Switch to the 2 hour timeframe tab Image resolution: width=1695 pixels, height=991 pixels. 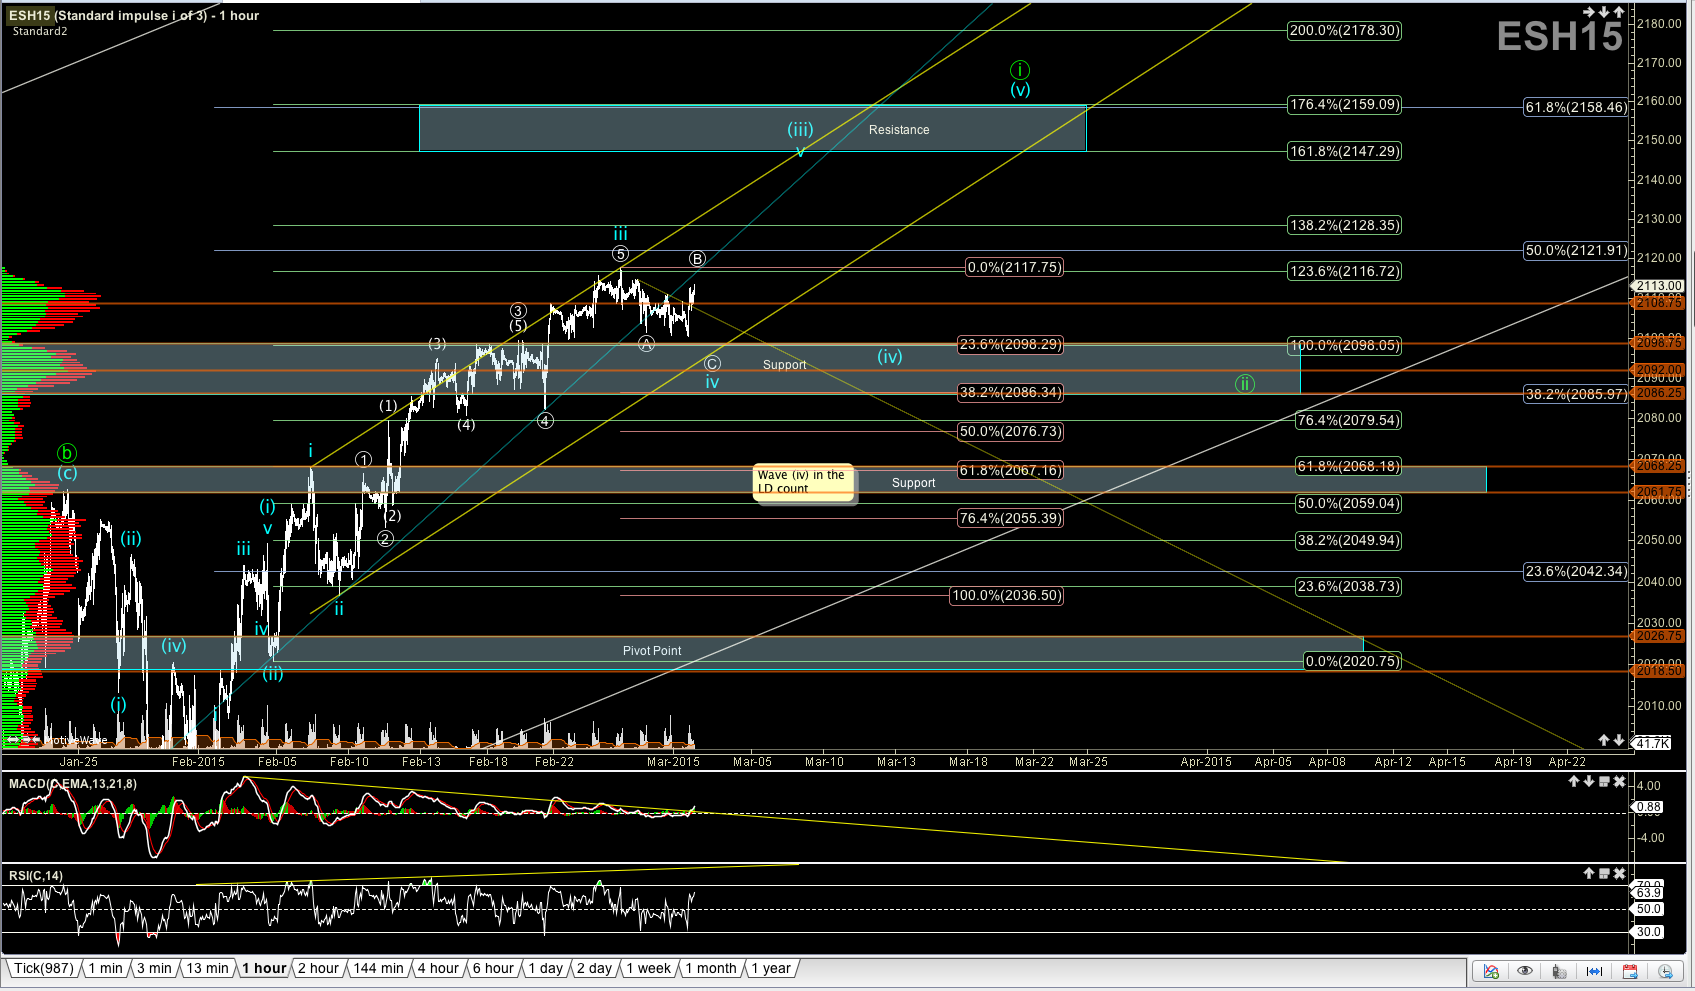318,968
